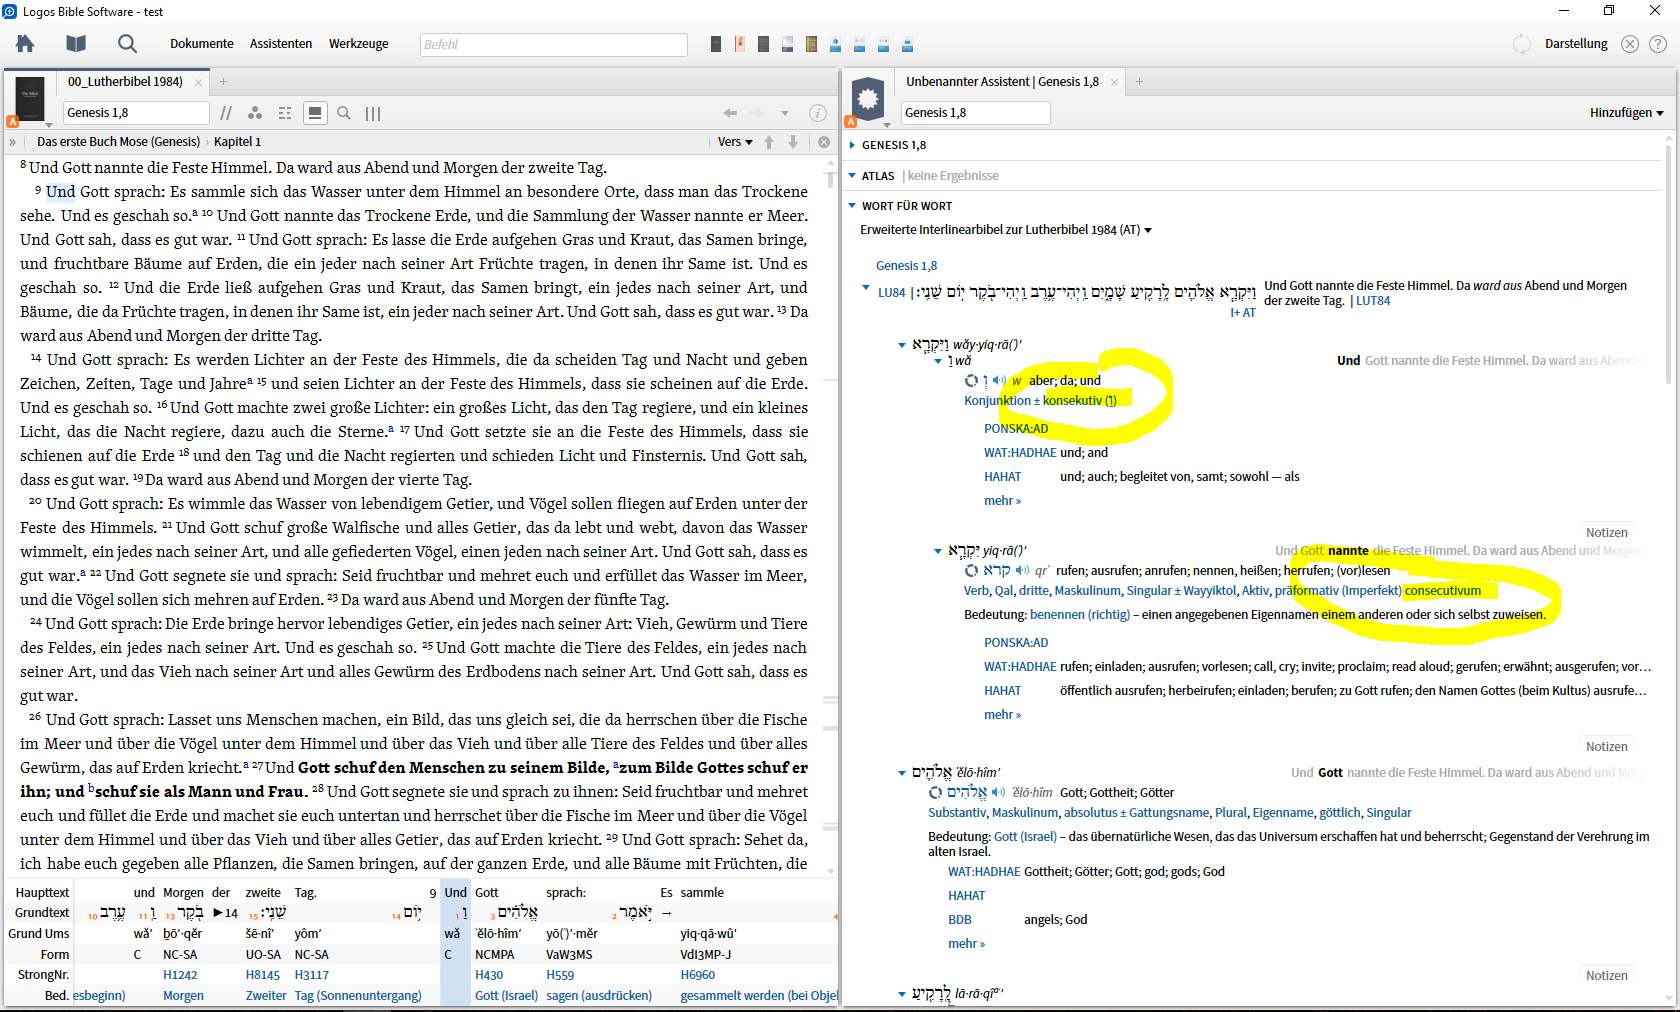Open LUT84 link after verse text
Screen dimensions: 1680x1012
click(1372, 301)
